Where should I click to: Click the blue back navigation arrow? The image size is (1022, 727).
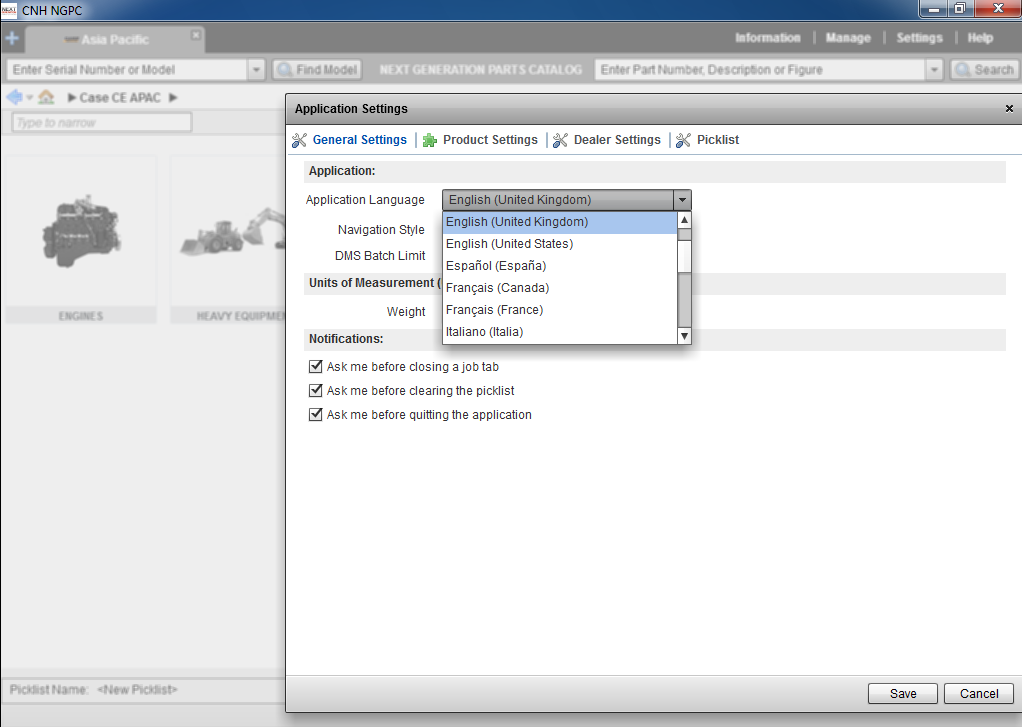click(x=14, y=97)
